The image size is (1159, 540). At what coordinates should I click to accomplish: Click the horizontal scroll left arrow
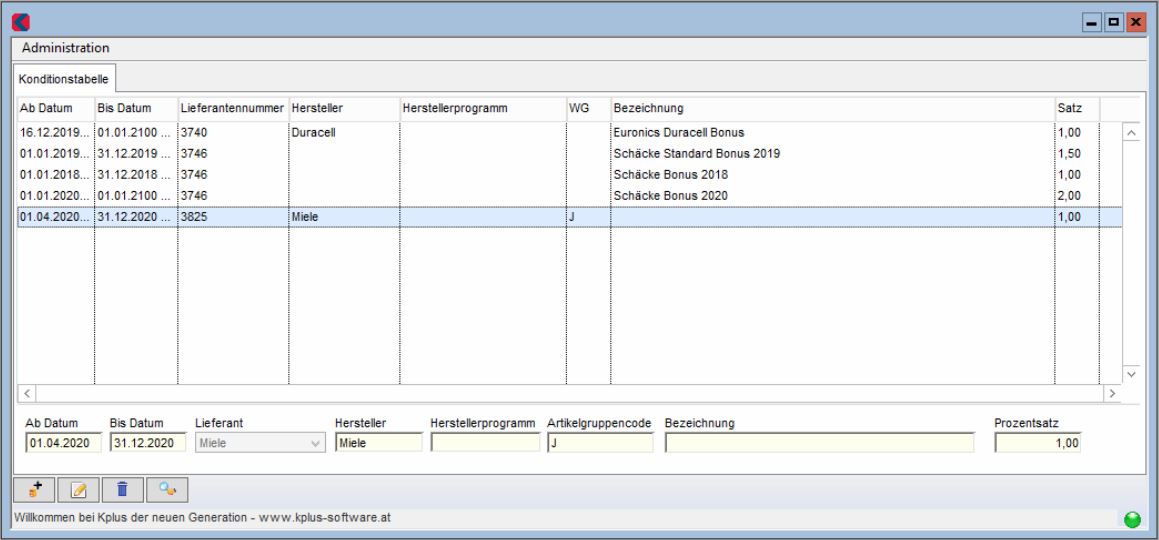coord(26,394)
